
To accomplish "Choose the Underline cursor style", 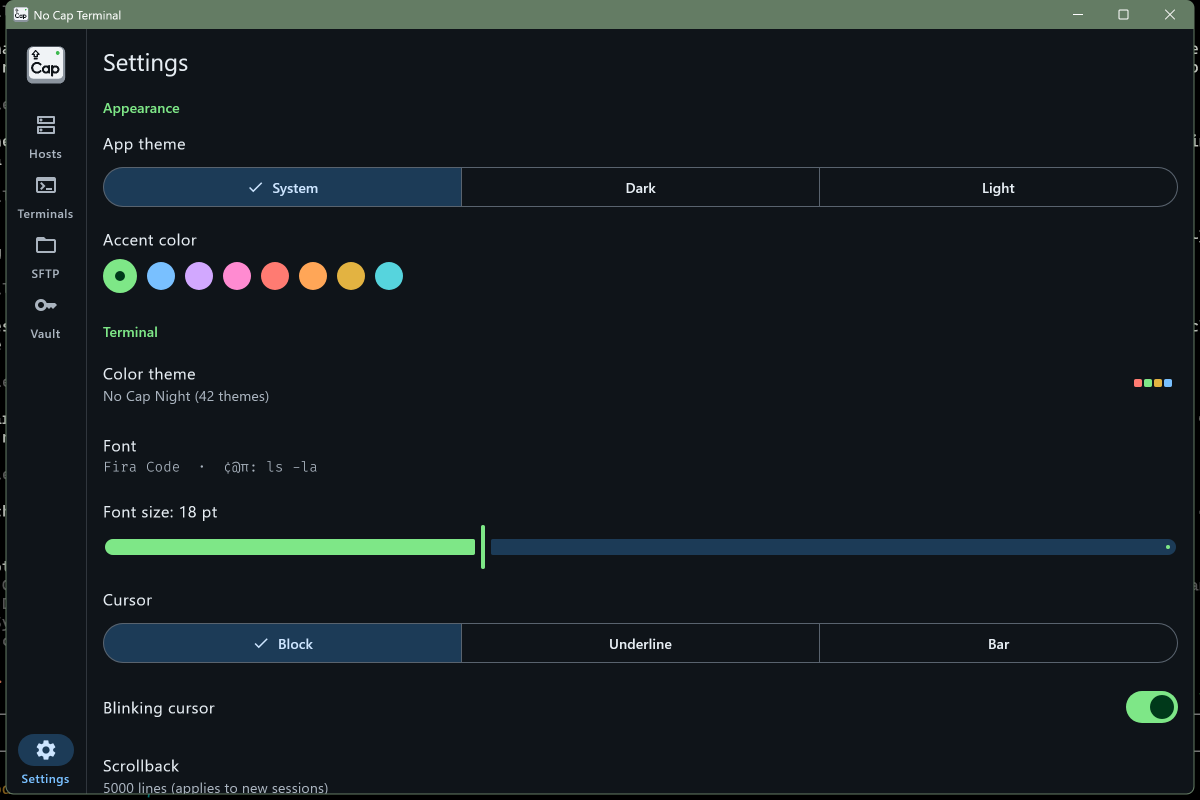I will (x=641, y=643).
